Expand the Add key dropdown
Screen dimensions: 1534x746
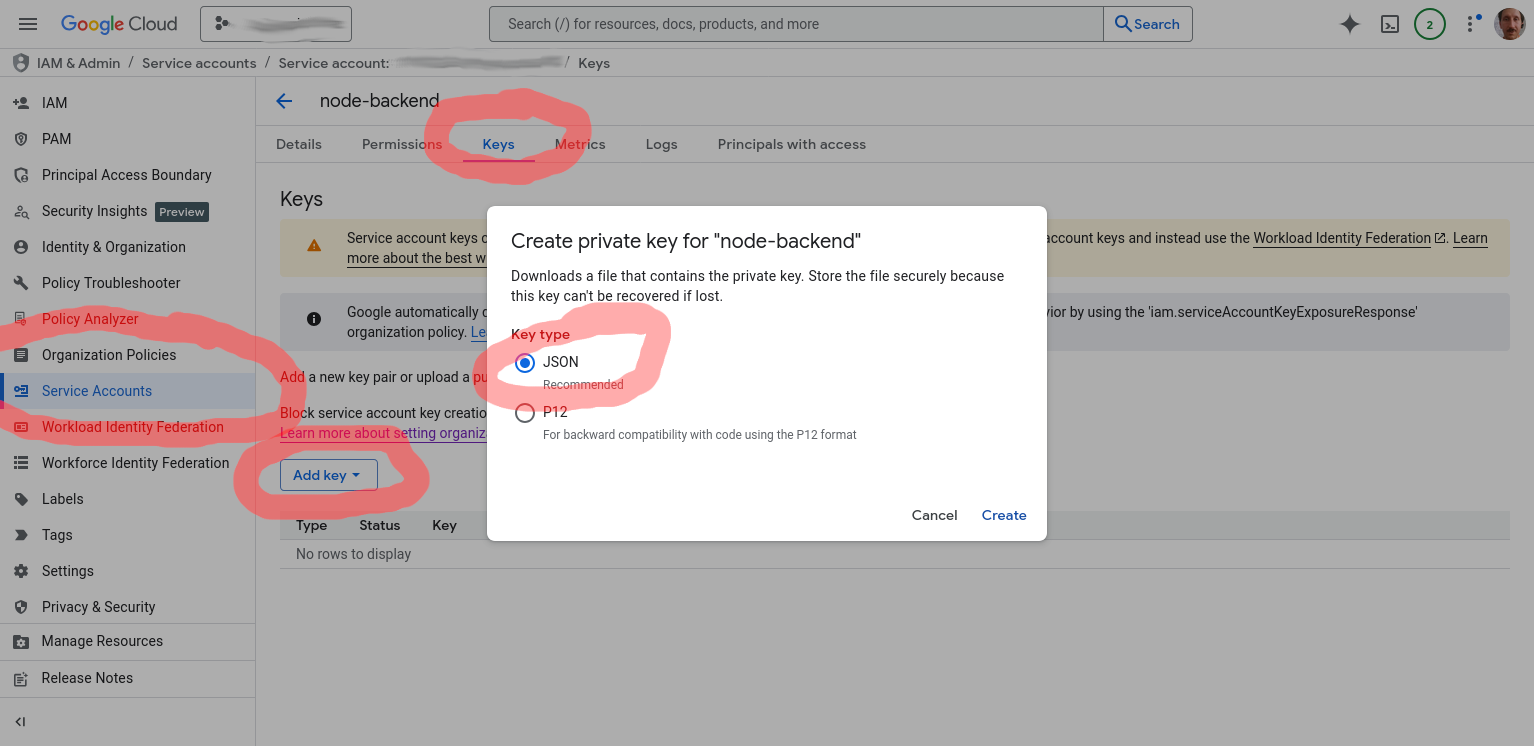coord(328,475)
